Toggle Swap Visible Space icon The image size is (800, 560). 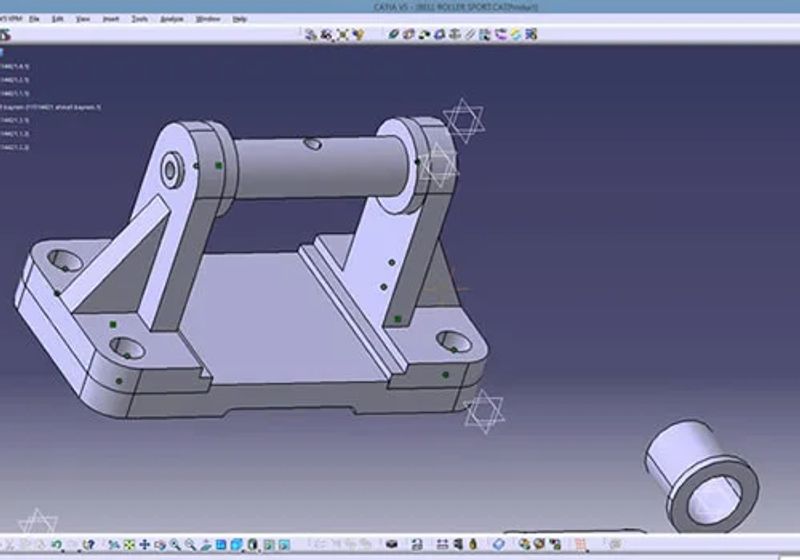click(x=284, y=545)
